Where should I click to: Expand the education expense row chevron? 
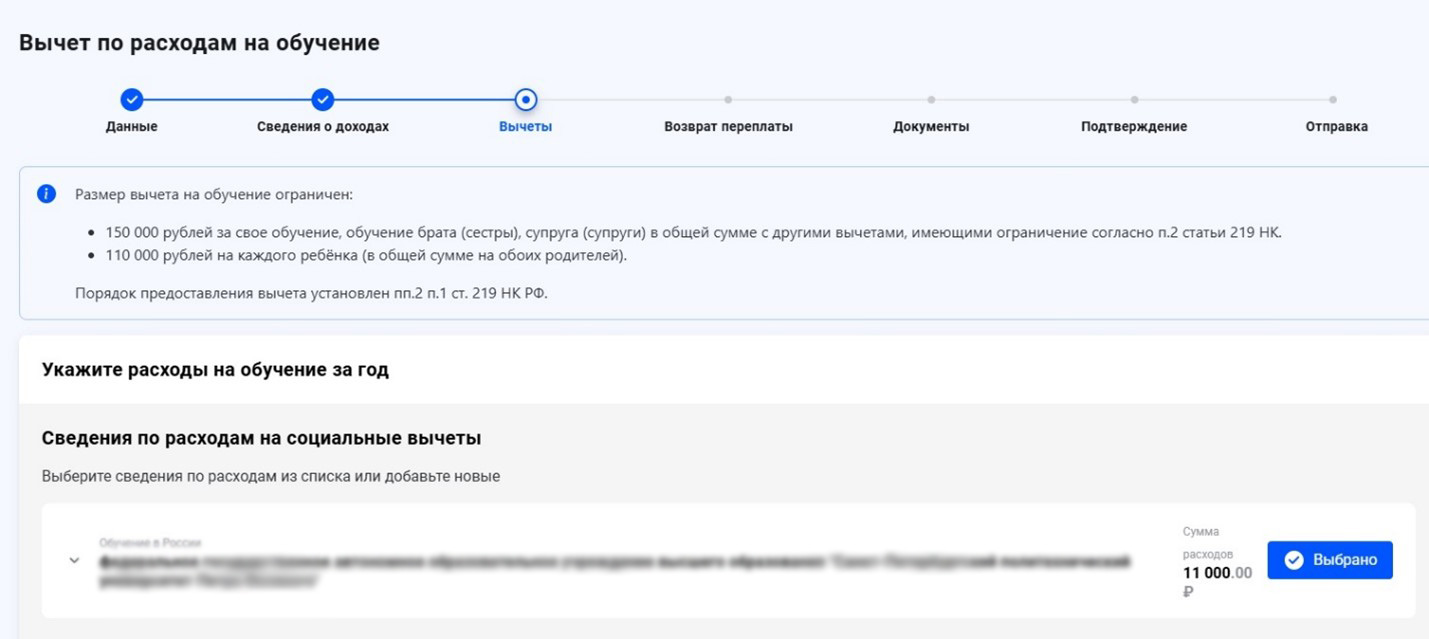click(x=74, y=561)
